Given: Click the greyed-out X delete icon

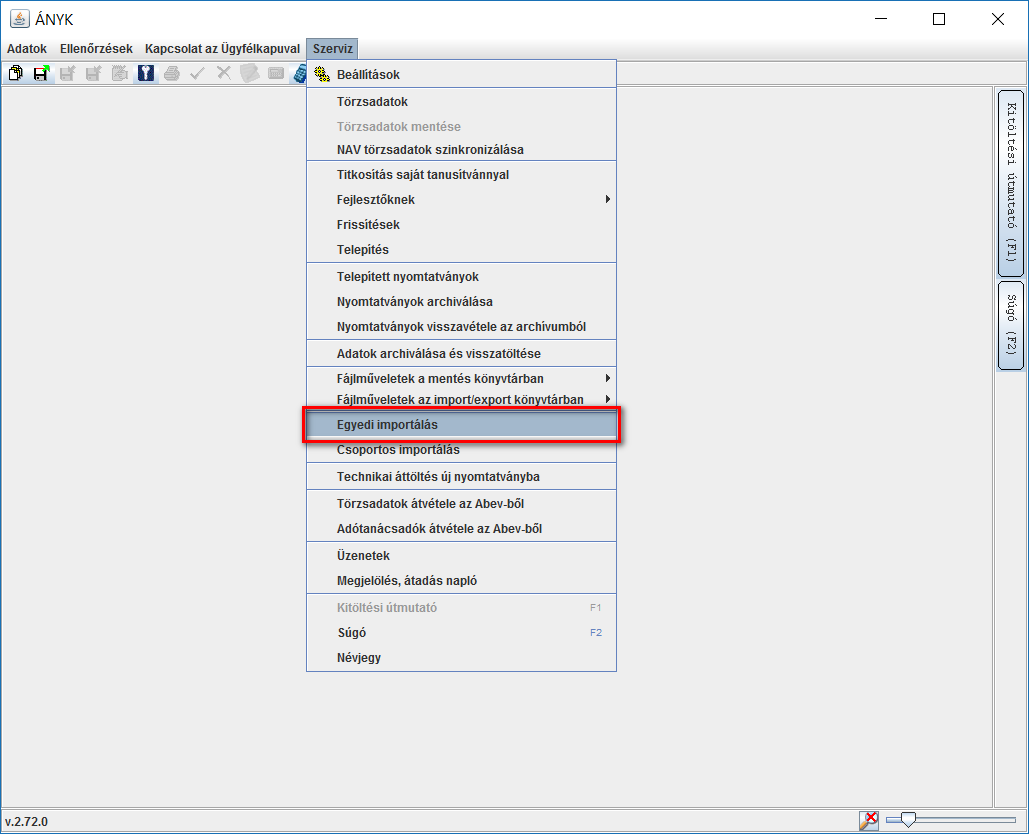Looking at the screenshot, I should pos(224,73).
